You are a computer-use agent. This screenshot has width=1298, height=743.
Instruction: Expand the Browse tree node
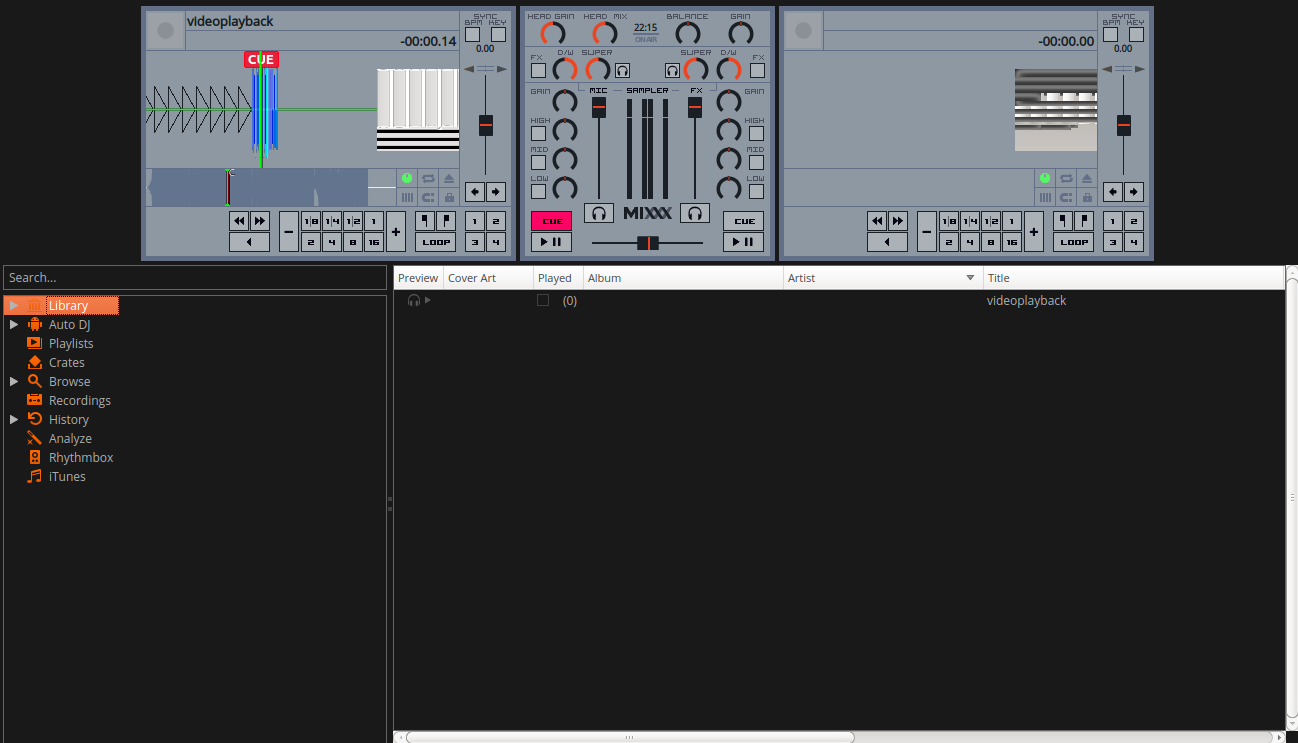(14, 382)
